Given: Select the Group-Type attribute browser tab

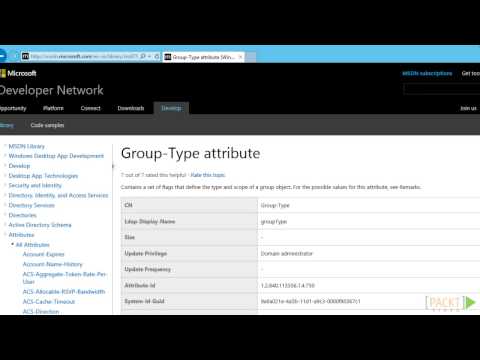Looking at the screenshot, I should tap(204, 57).
